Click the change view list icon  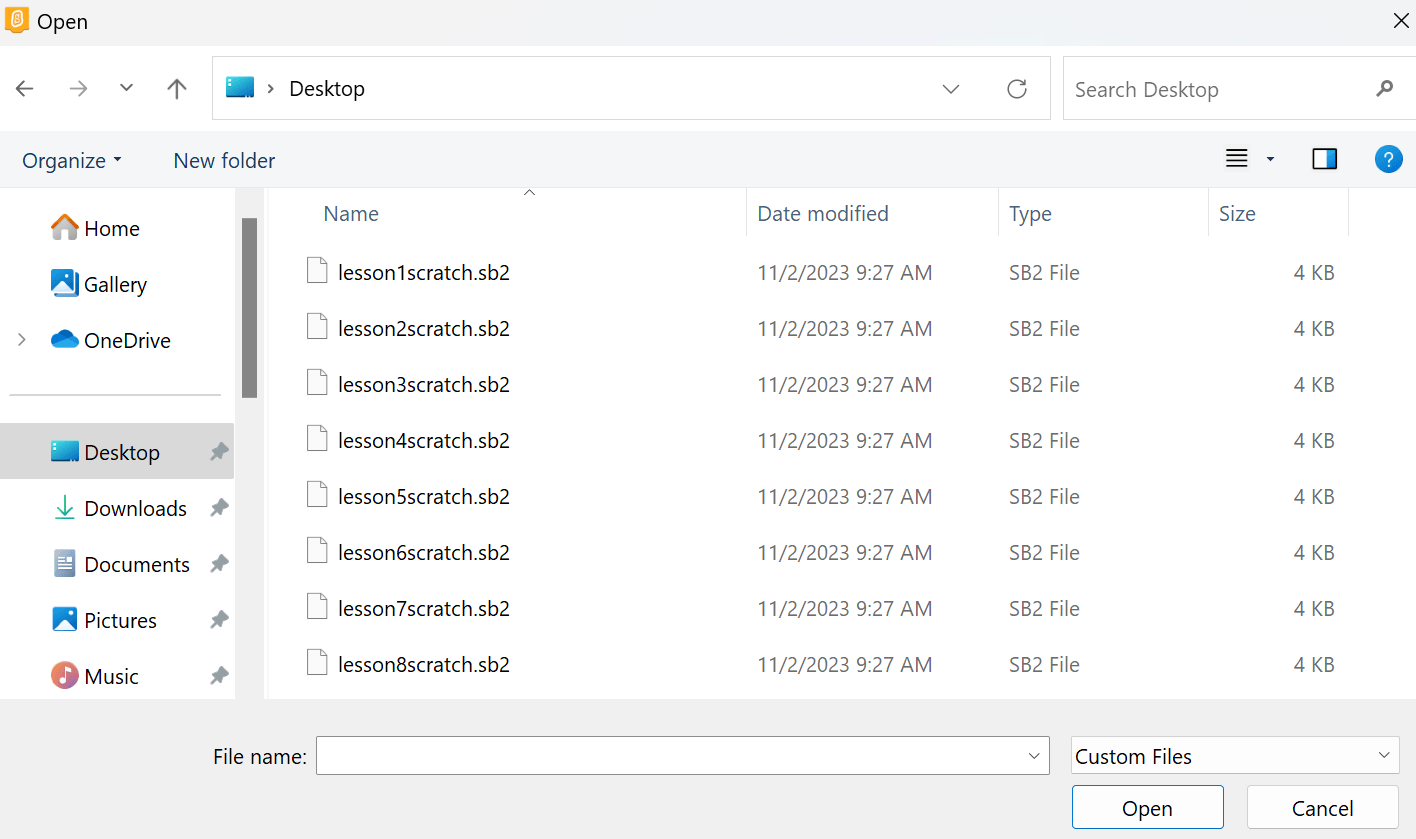click(x=1237, y=159)
